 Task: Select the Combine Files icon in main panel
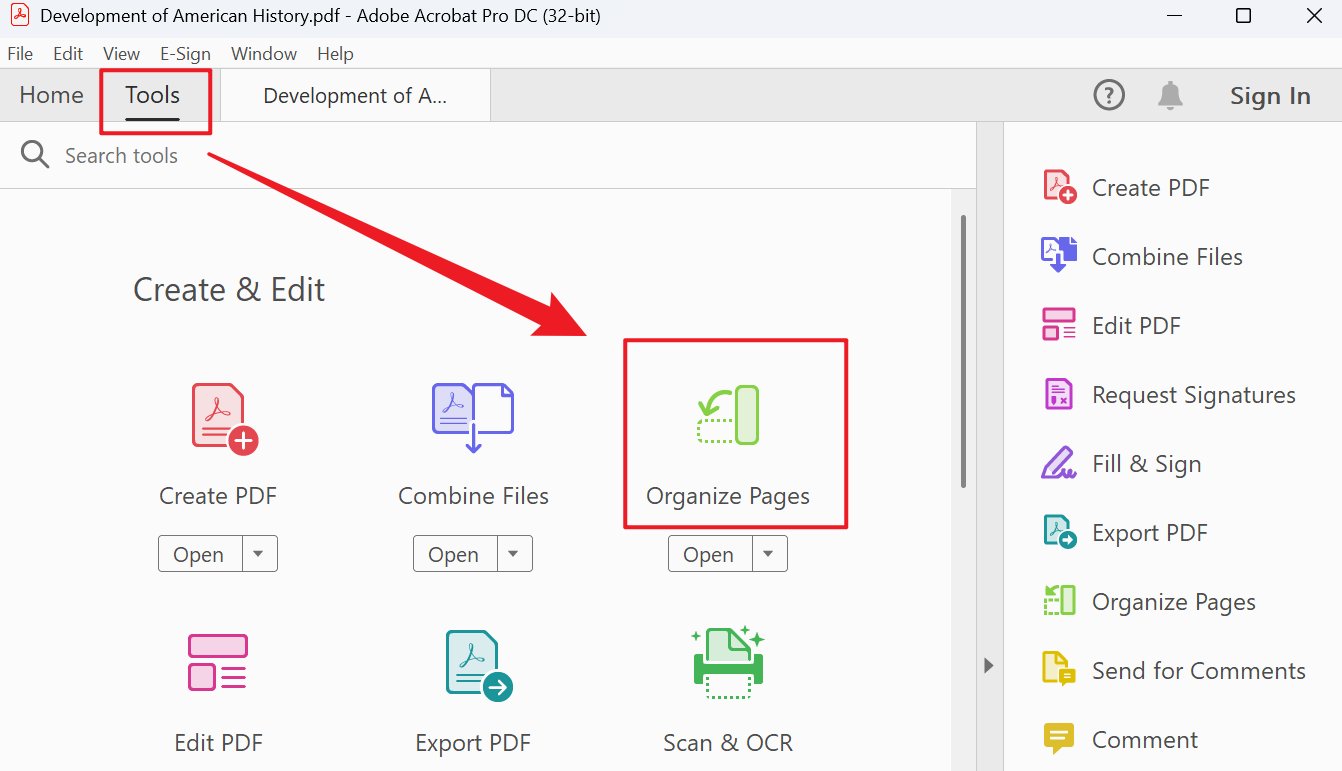(x=473, y=417)
